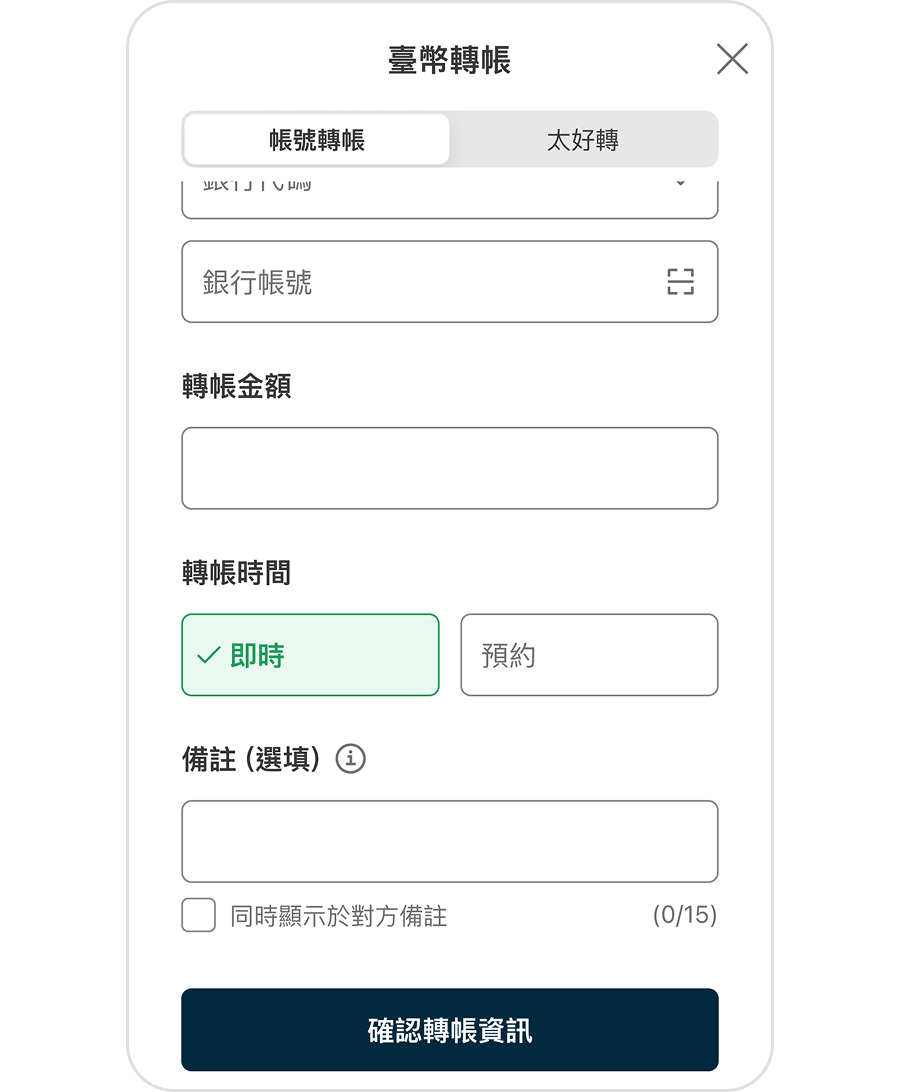This screenshot has height=1092, width=900.
Task: Open the 銀行代碼 selection field
Action: tap(449, 199)
